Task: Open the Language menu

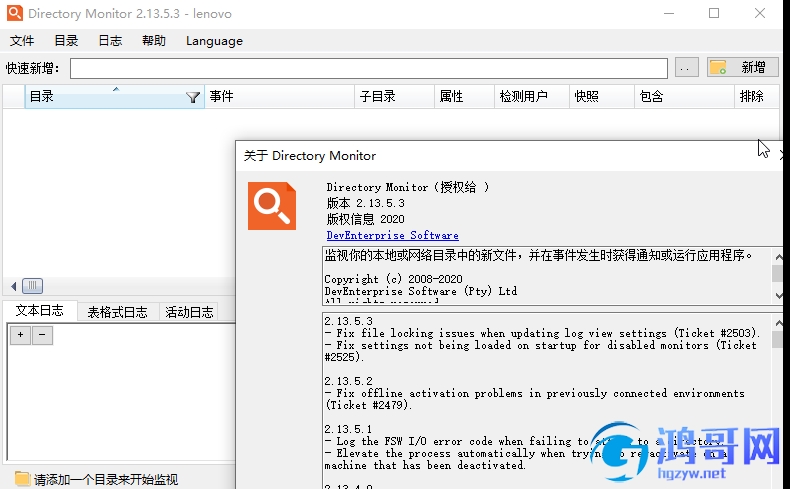Action: click(214, 41)
